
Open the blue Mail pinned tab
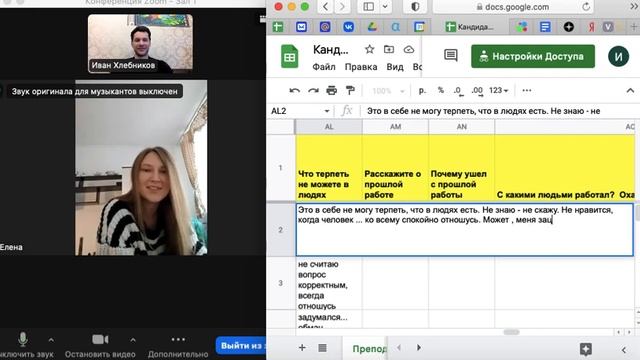click(x=301, y=27)
